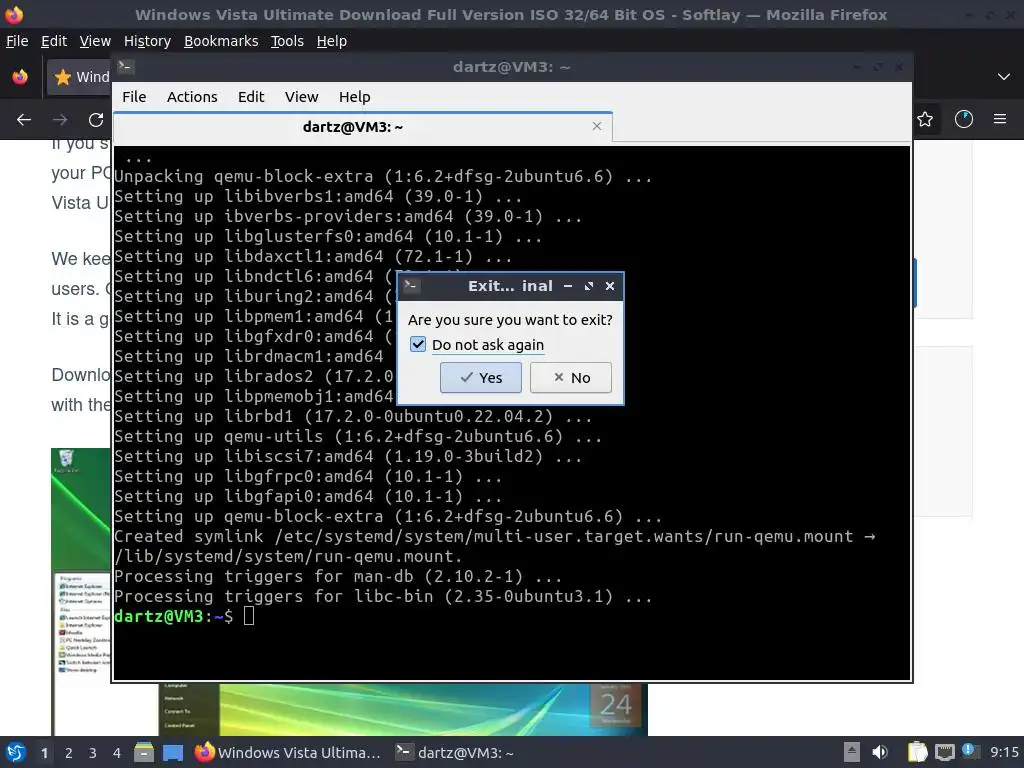Open the terminal Actions menu
This screenshot has width=1024, height=768.
(192, 97)
